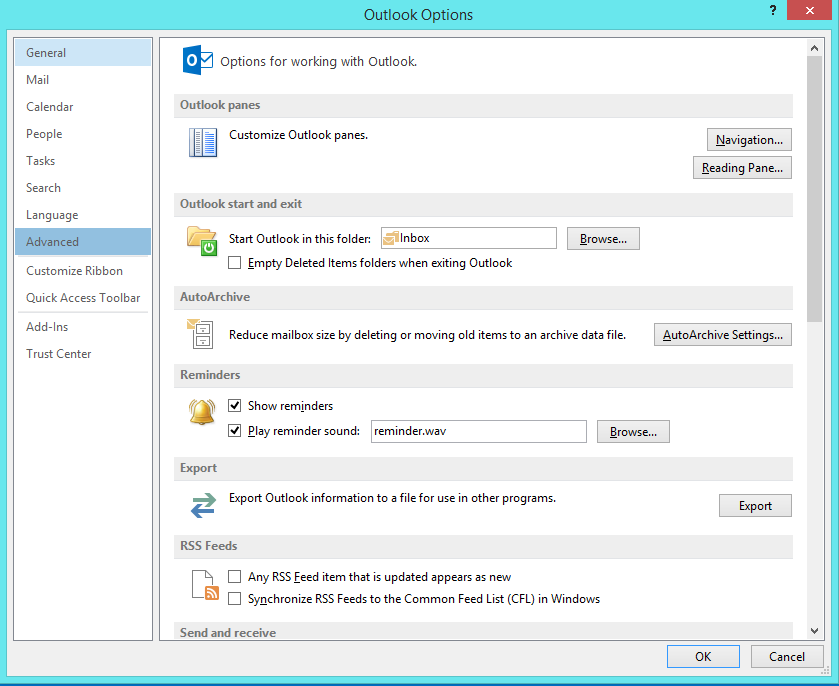The image size is (839, 686).
Task: Open the AutoArchive Settings button
Action: click(722, 335)
